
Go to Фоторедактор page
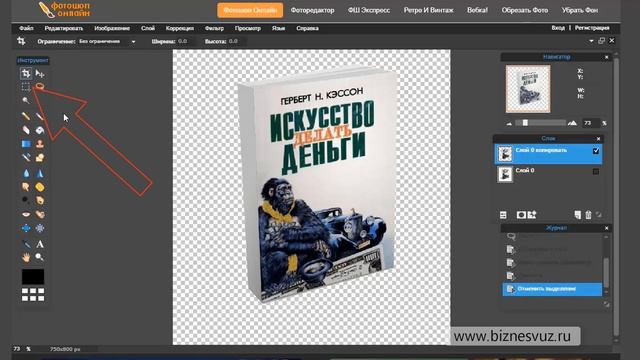point(312,10)
